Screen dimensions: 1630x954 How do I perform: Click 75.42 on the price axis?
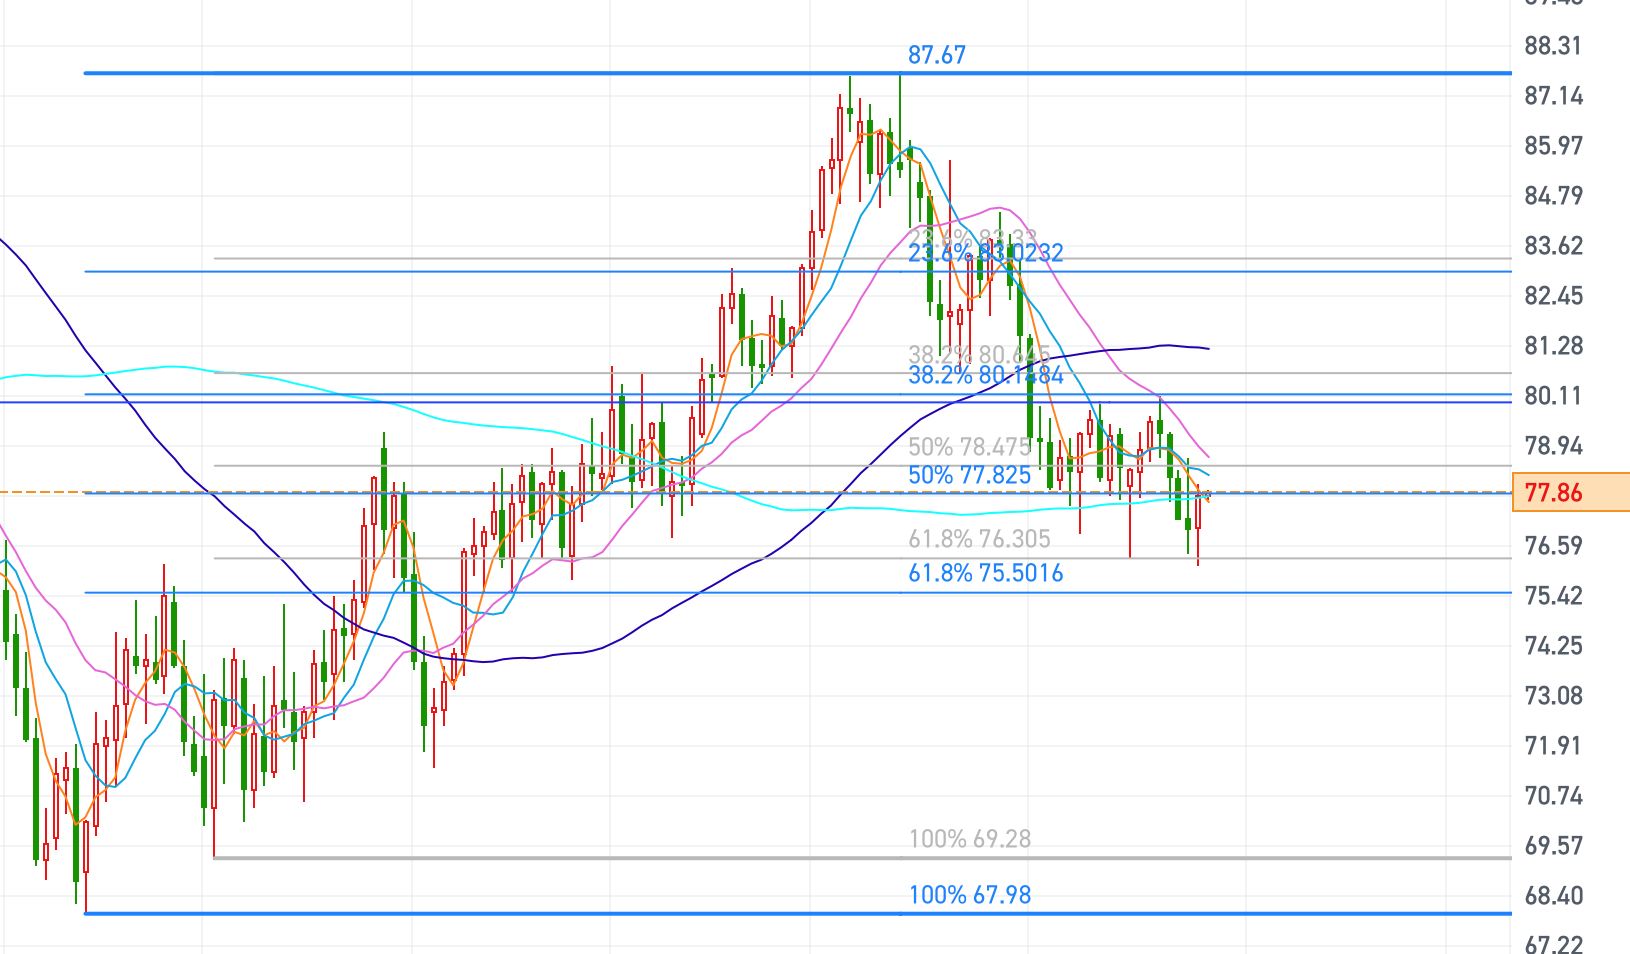tap(1553, 596)
